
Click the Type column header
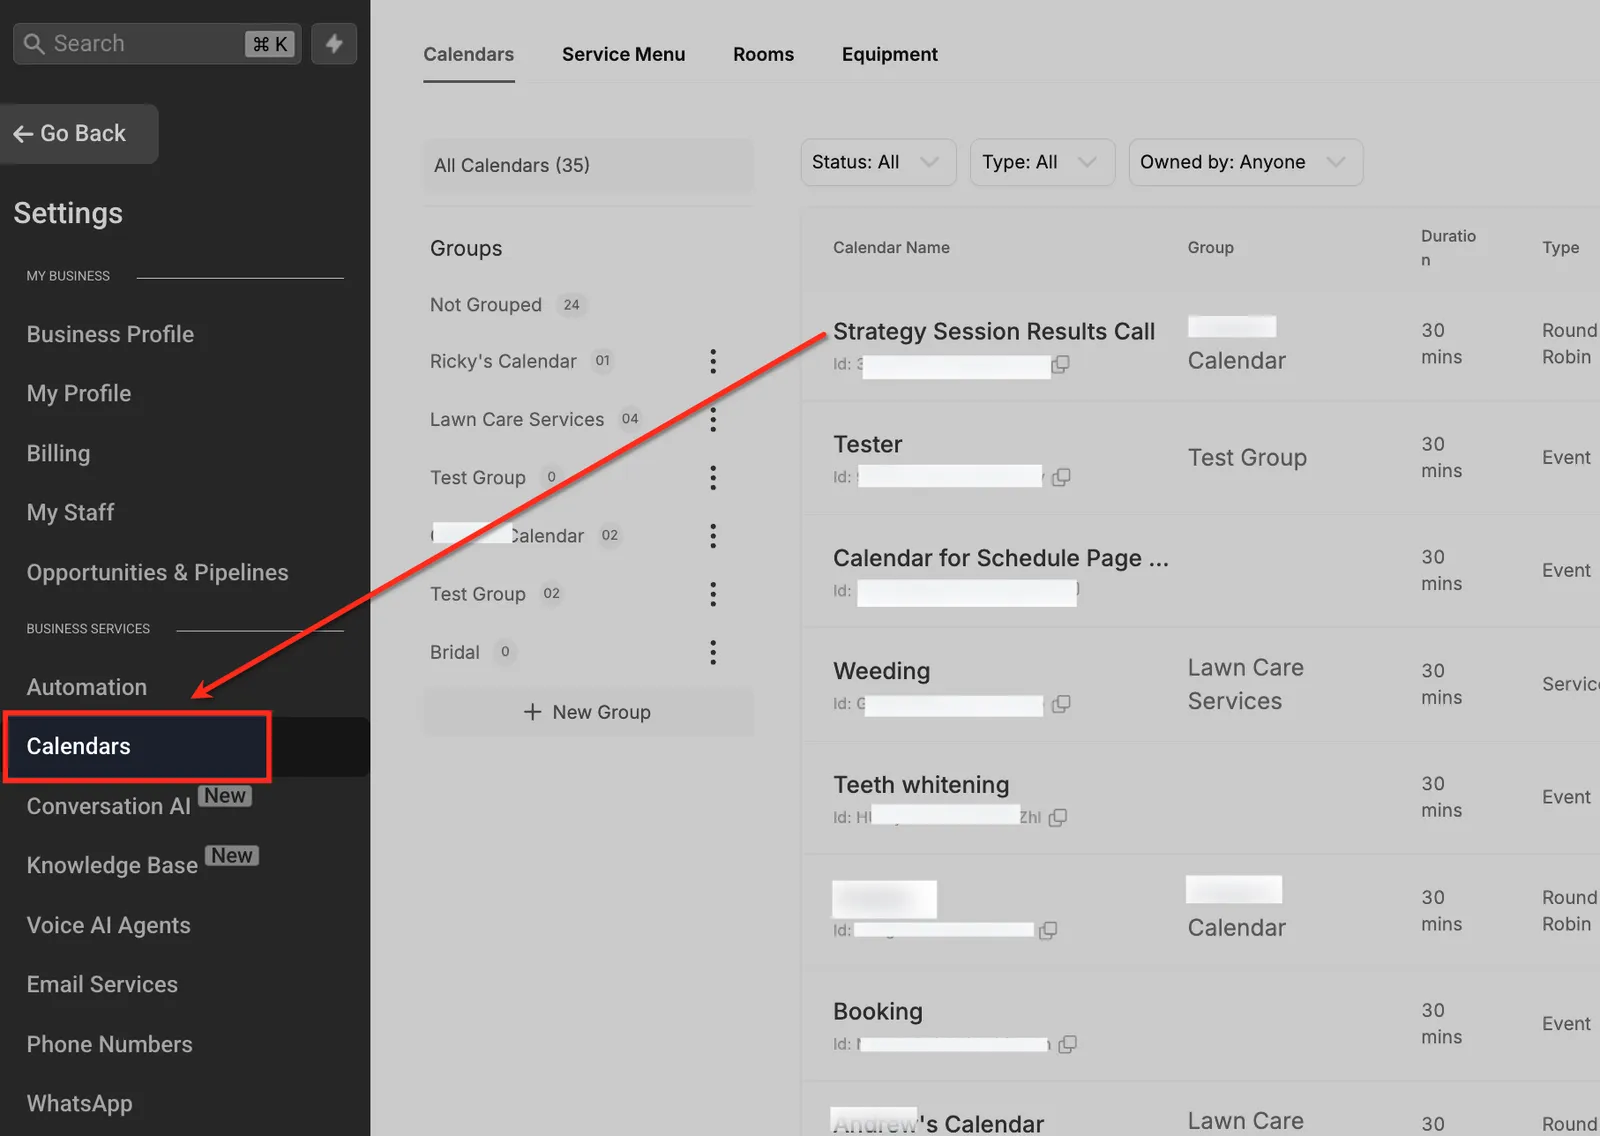(1560, 247)
